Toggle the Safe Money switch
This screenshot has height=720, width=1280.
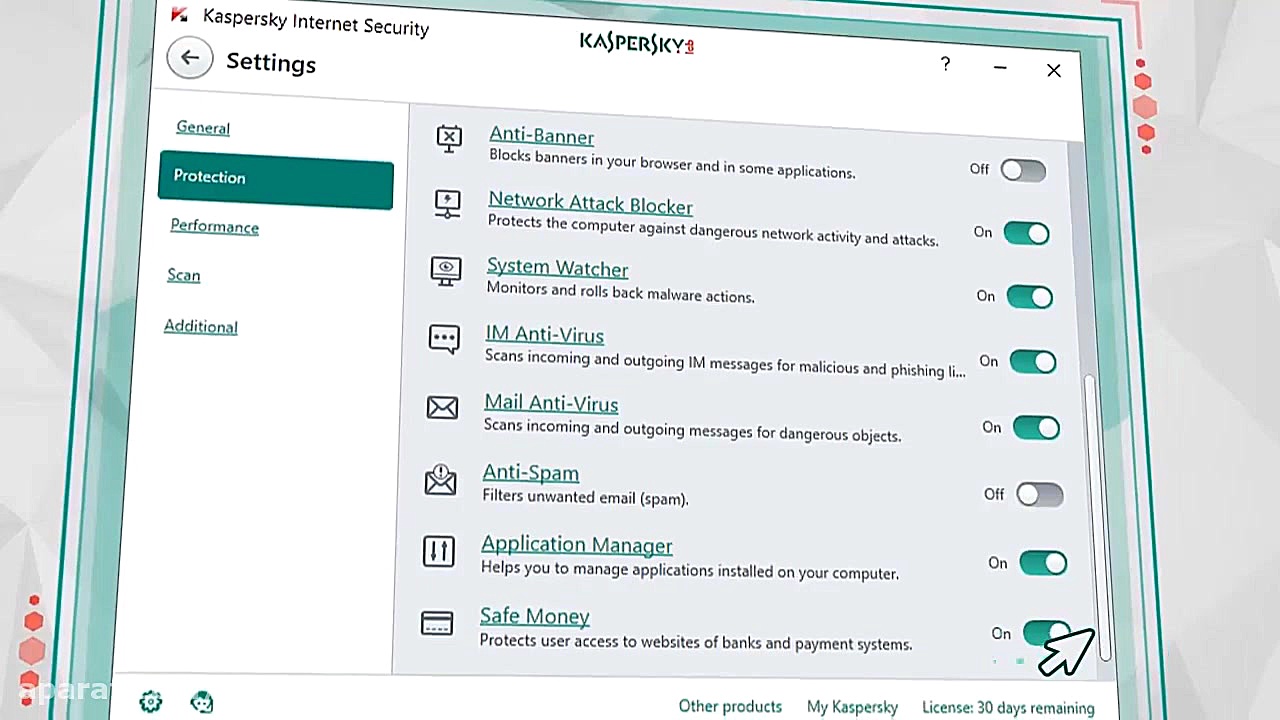click(x=1047, y=633)
